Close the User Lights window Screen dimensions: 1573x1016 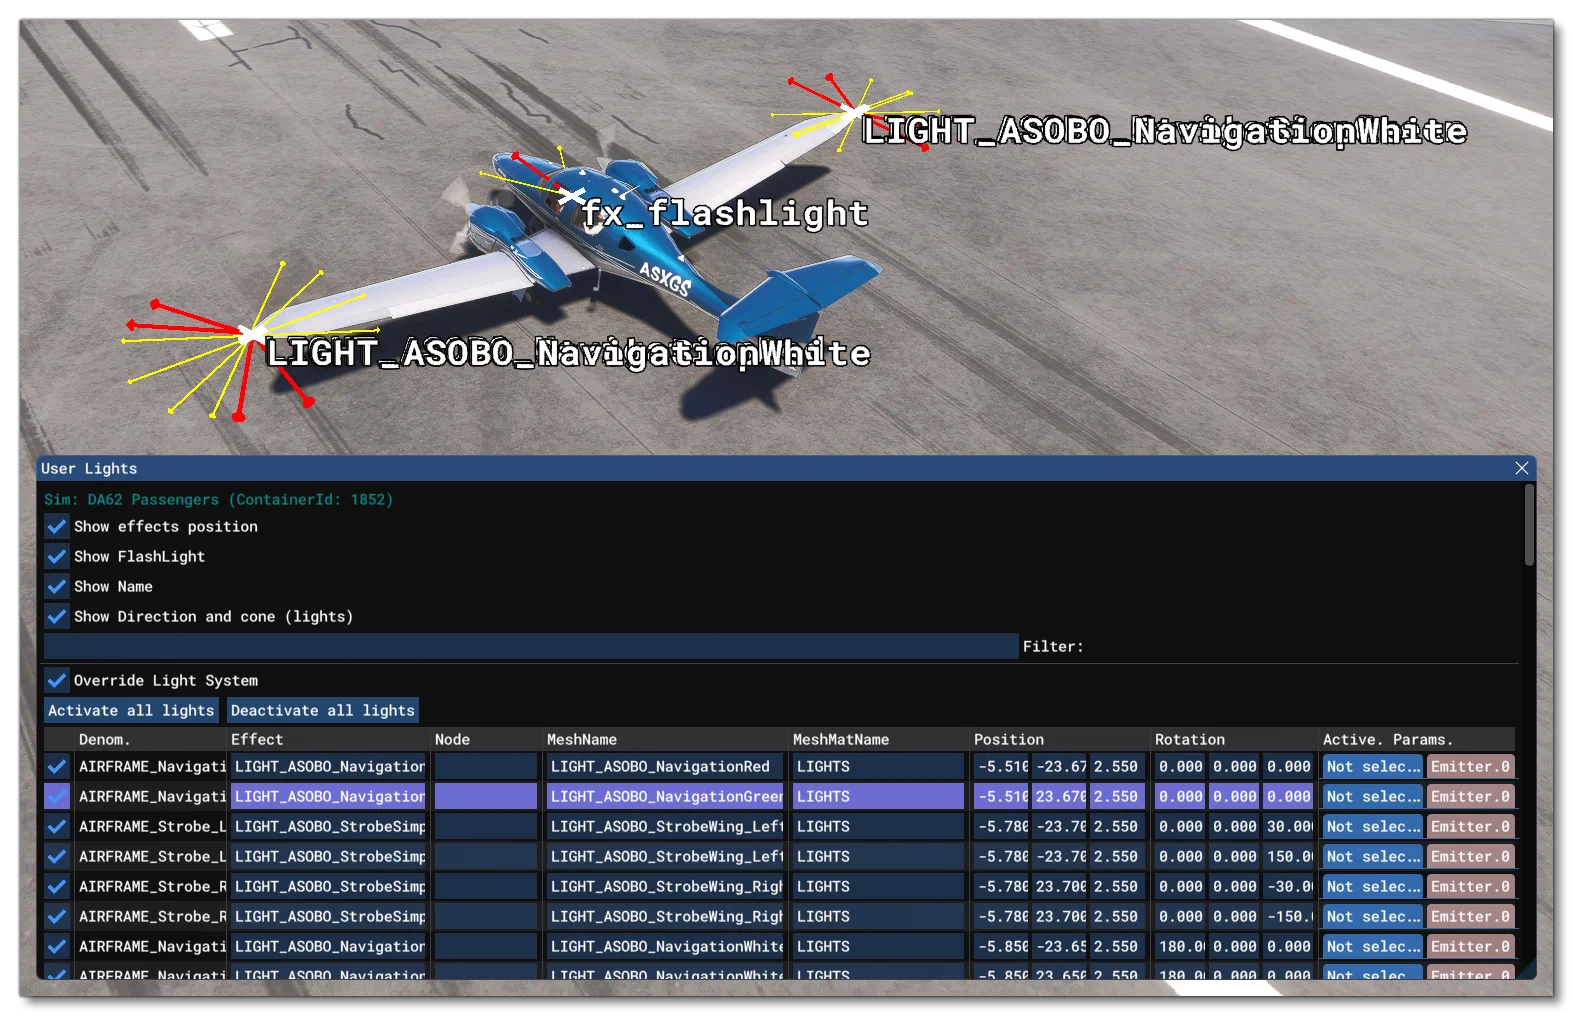click(1521, 468)
